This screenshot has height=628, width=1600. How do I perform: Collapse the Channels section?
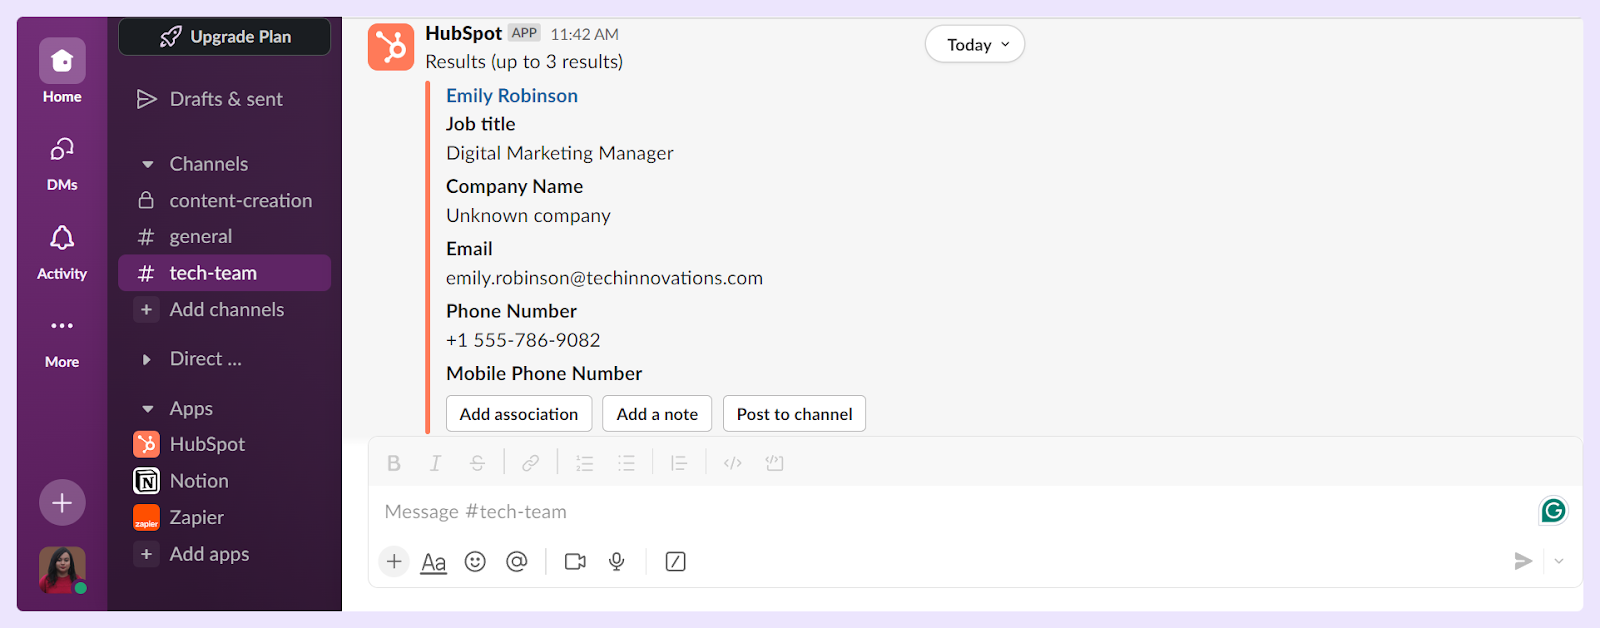coord(148,164)
